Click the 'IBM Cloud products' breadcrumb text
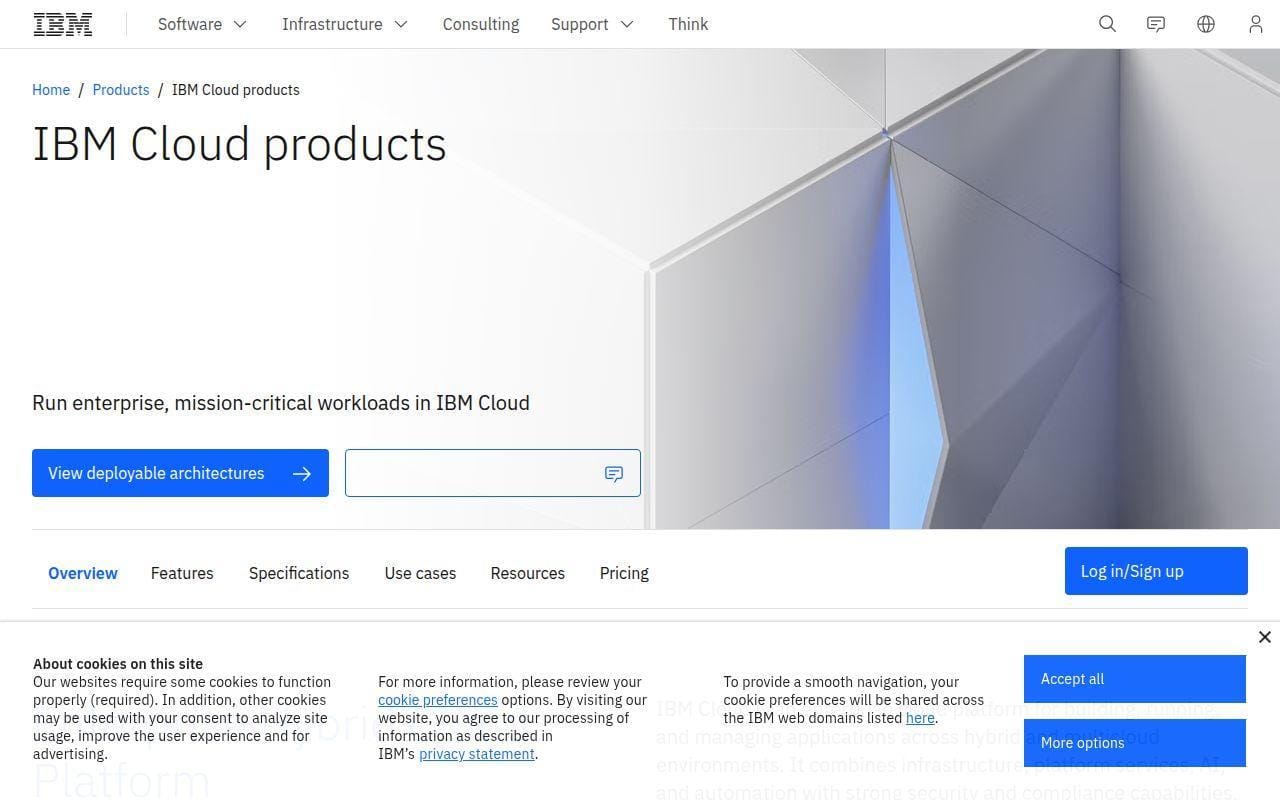 point(236,90)
